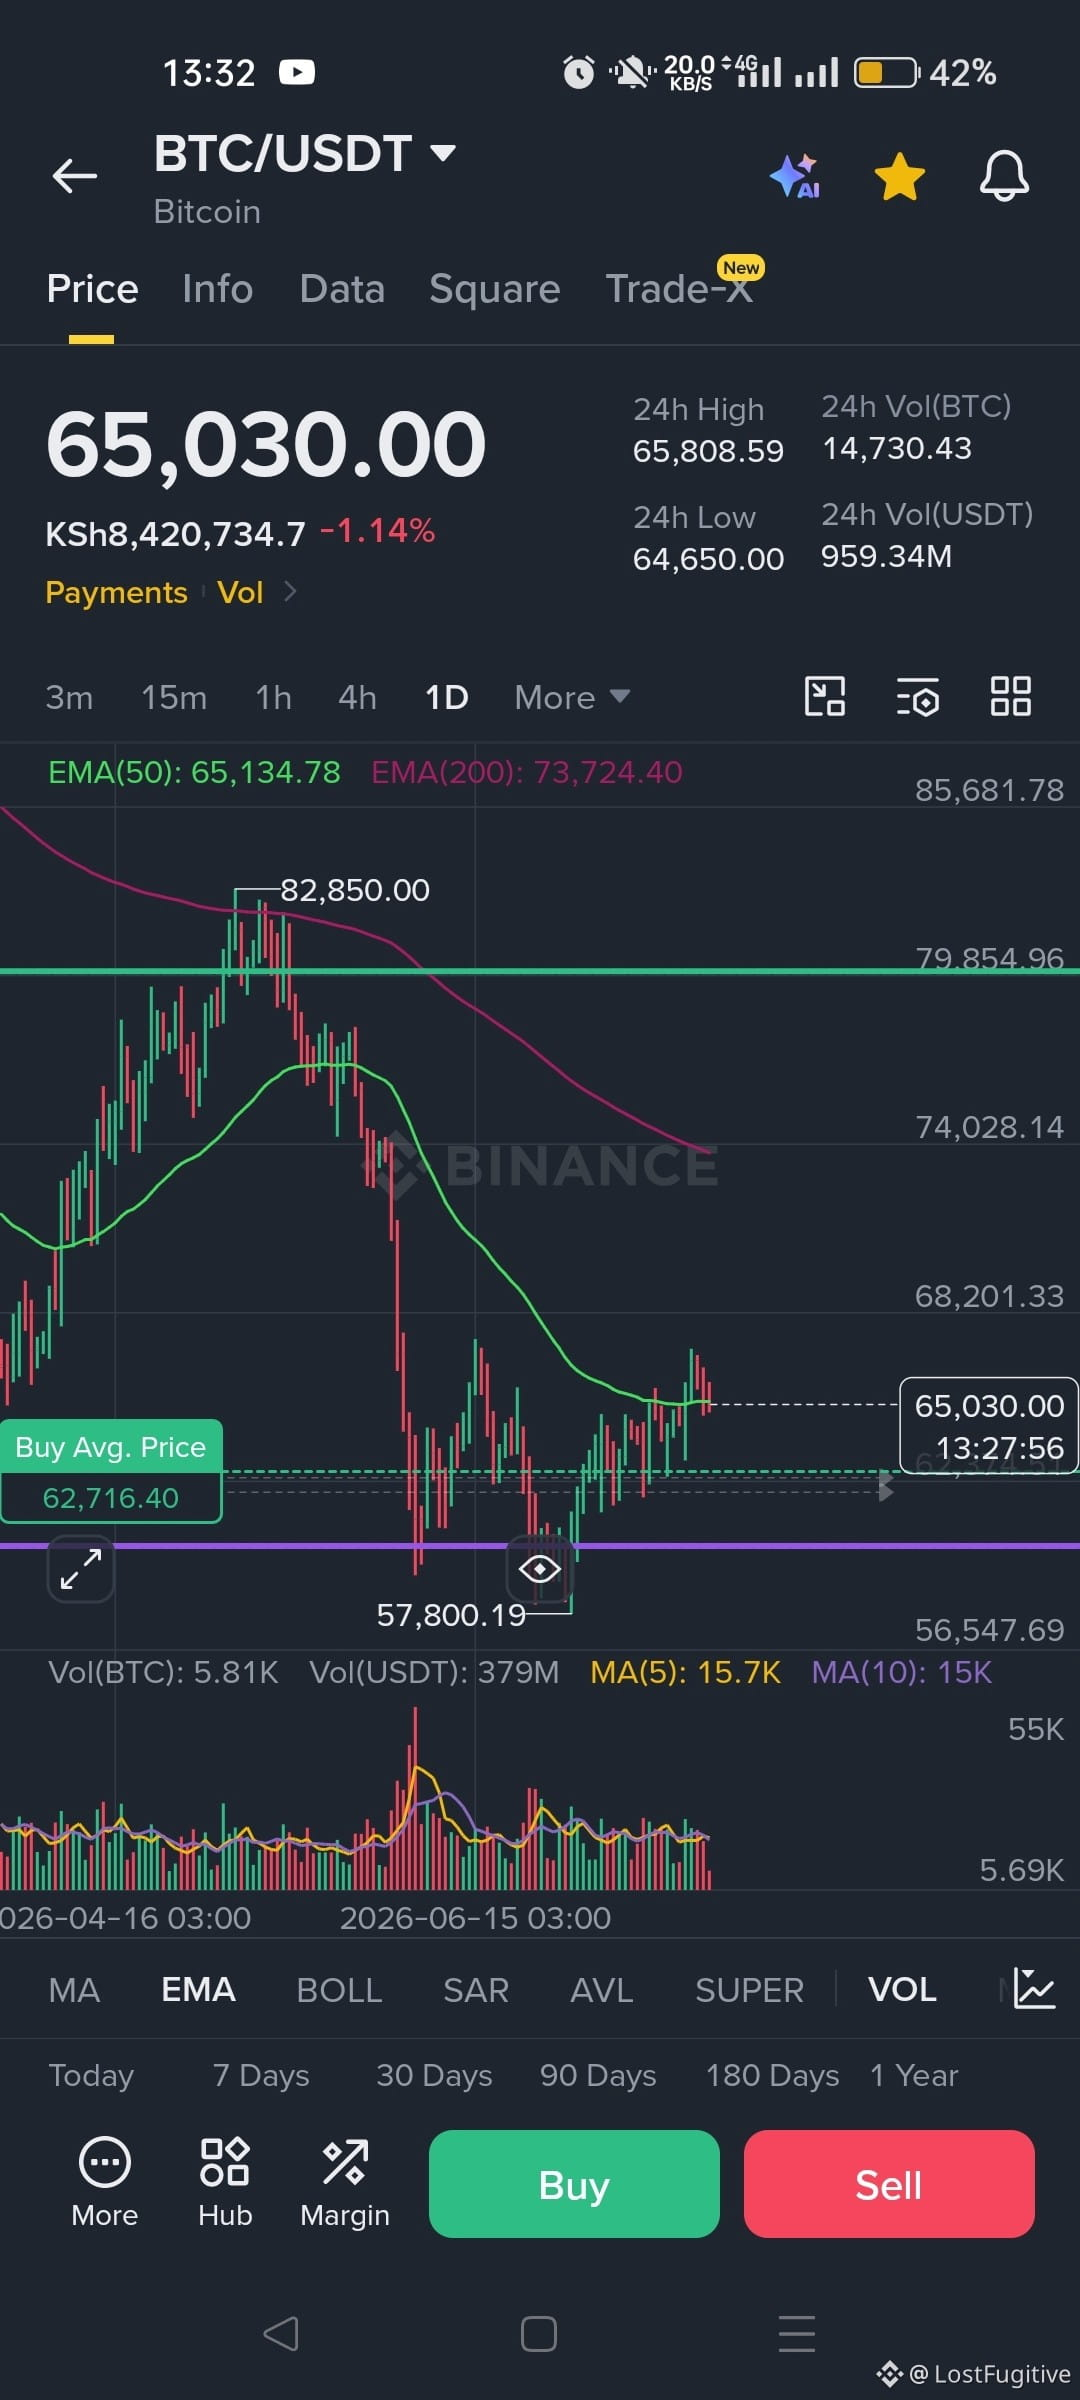Screen dimensions: 1080x2400
Task: Open the Hub icon
Action: point(225,2182)
